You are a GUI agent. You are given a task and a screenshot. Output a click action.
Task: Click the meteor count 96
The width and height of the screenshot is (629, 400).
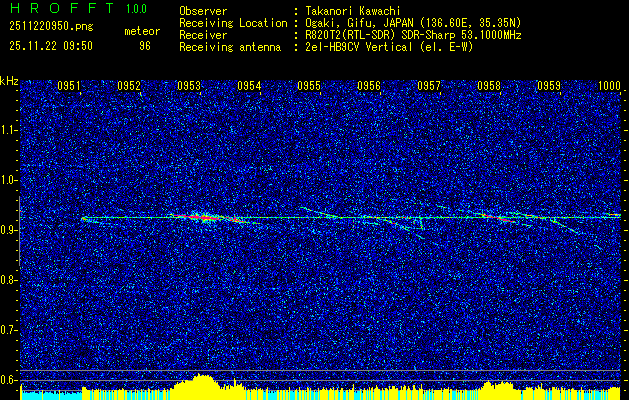[145, 46]
